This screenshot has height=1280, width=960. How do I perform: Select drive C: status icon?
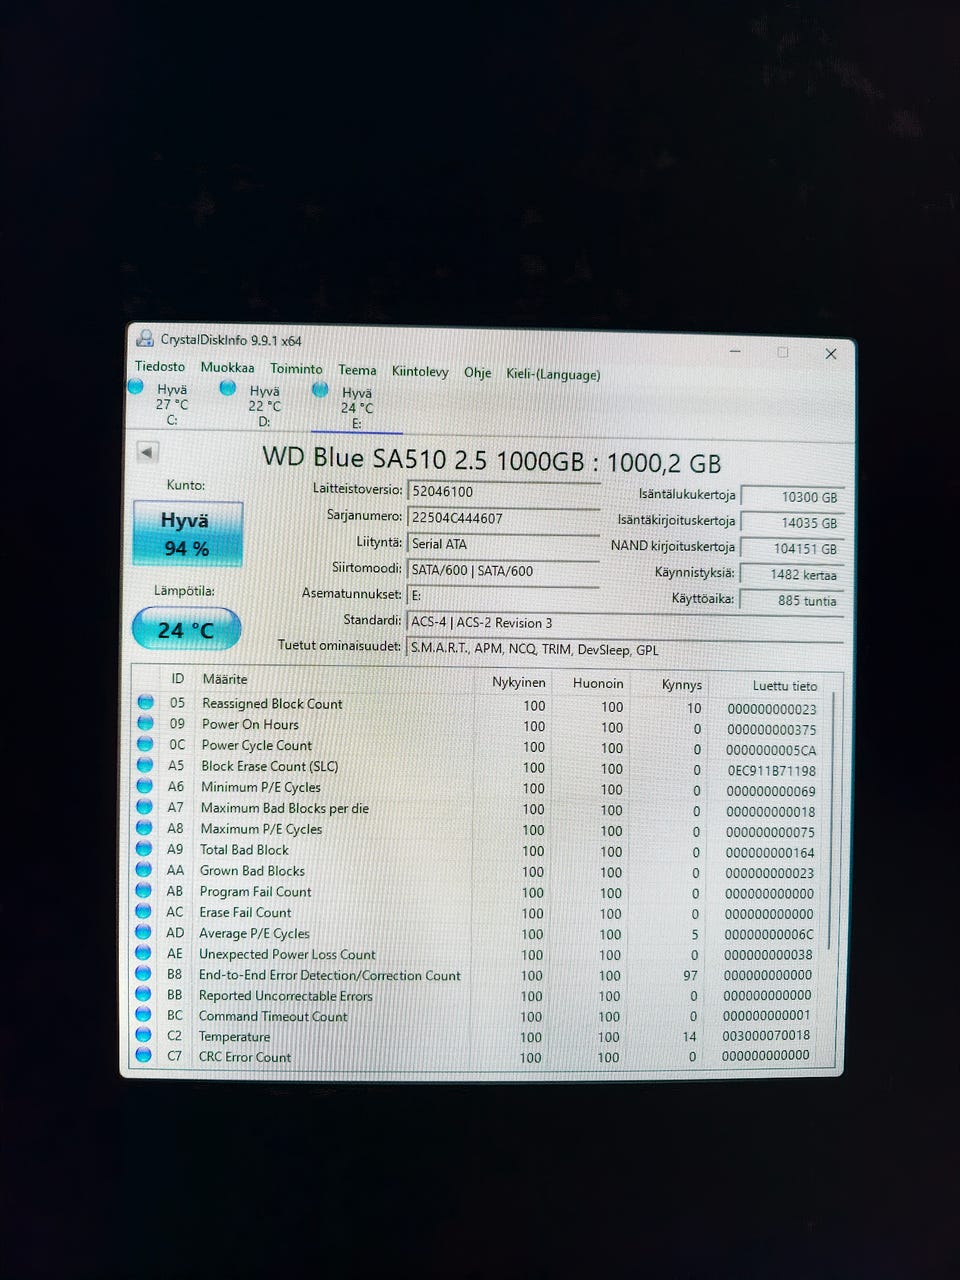(x=137, y=387)
